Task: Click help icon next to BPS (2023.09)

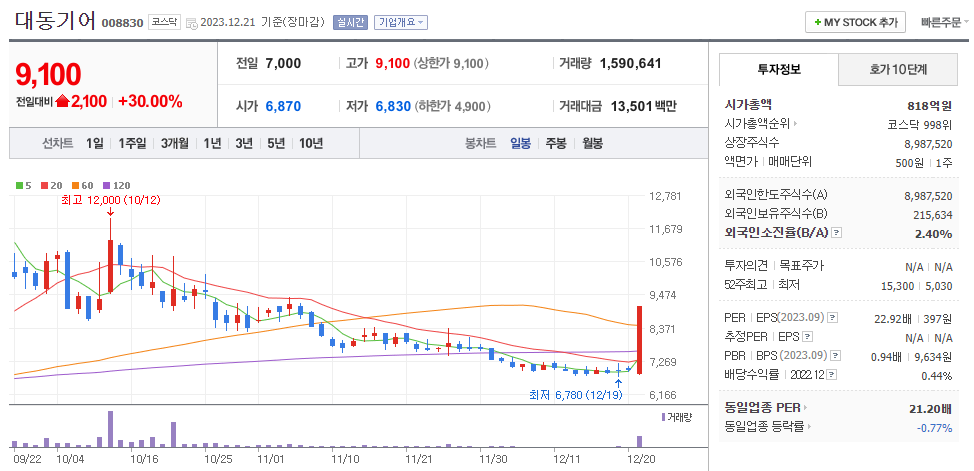Action: click(x=833, y=356)
